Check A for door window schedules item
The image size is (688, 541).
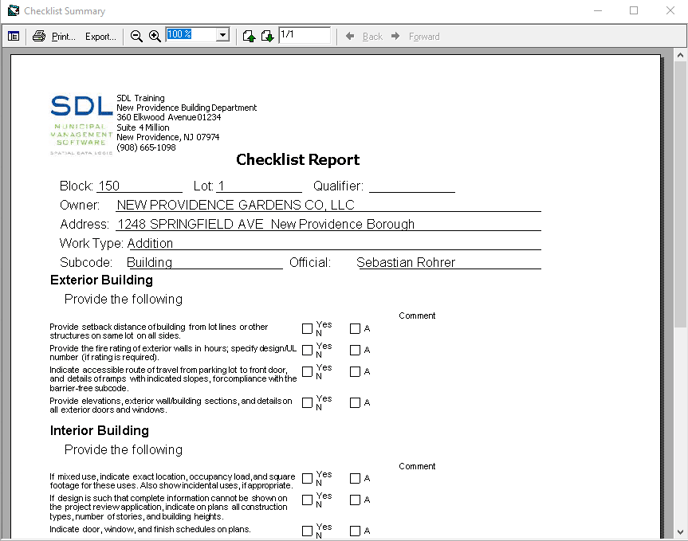[355, 531]
